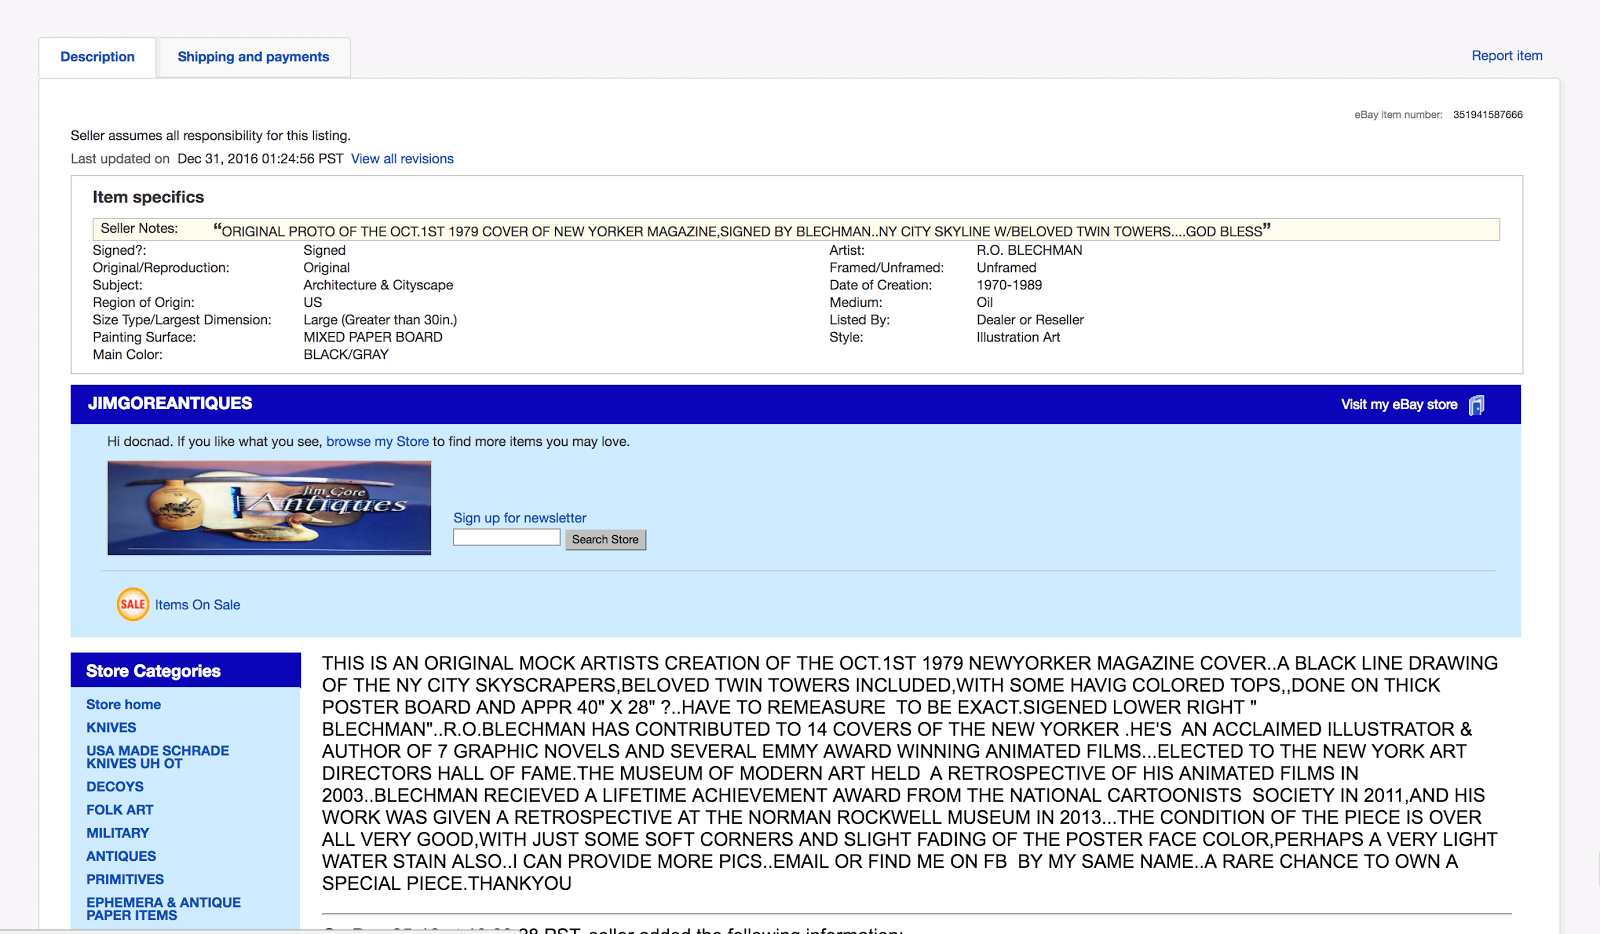Click the browse my Store link
The image size is (1600, 934).
[x=377, y=442]
